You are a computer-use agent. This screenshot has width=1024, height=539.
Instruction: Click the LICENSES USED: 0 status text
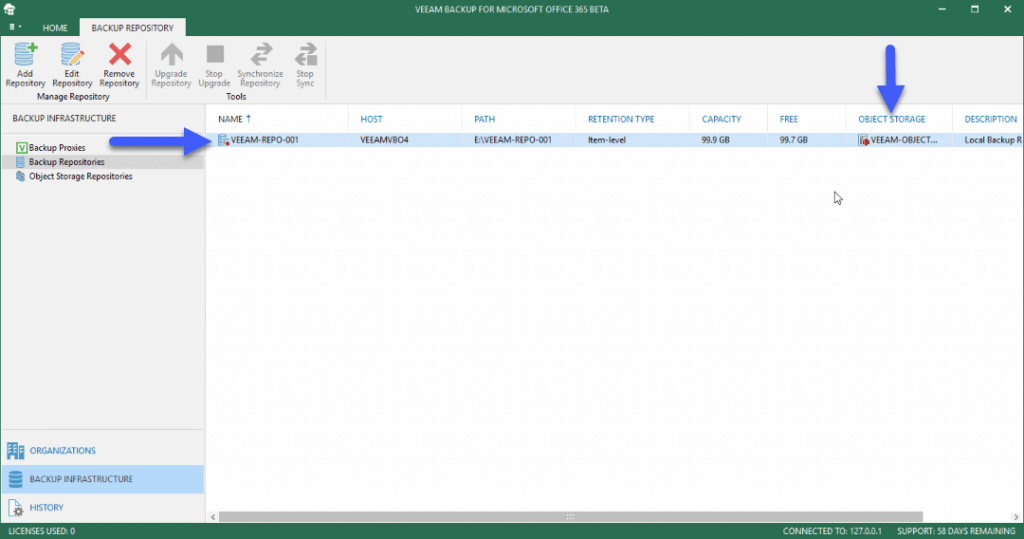point(42,531)
